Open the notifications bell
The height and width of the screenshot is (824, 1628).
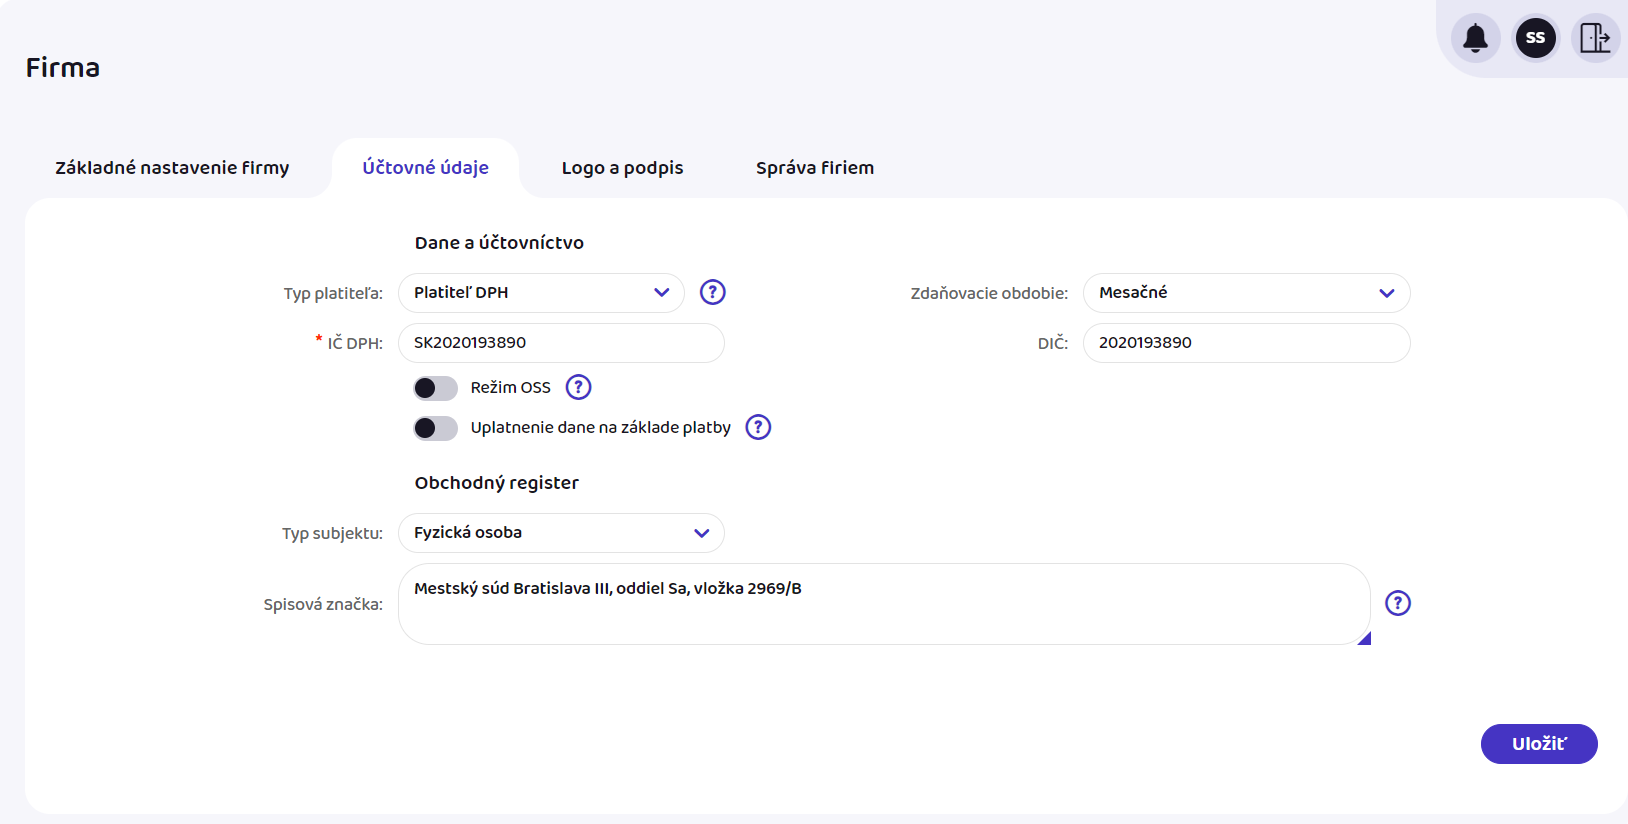pyautogui.click(x=1475, y=38)
